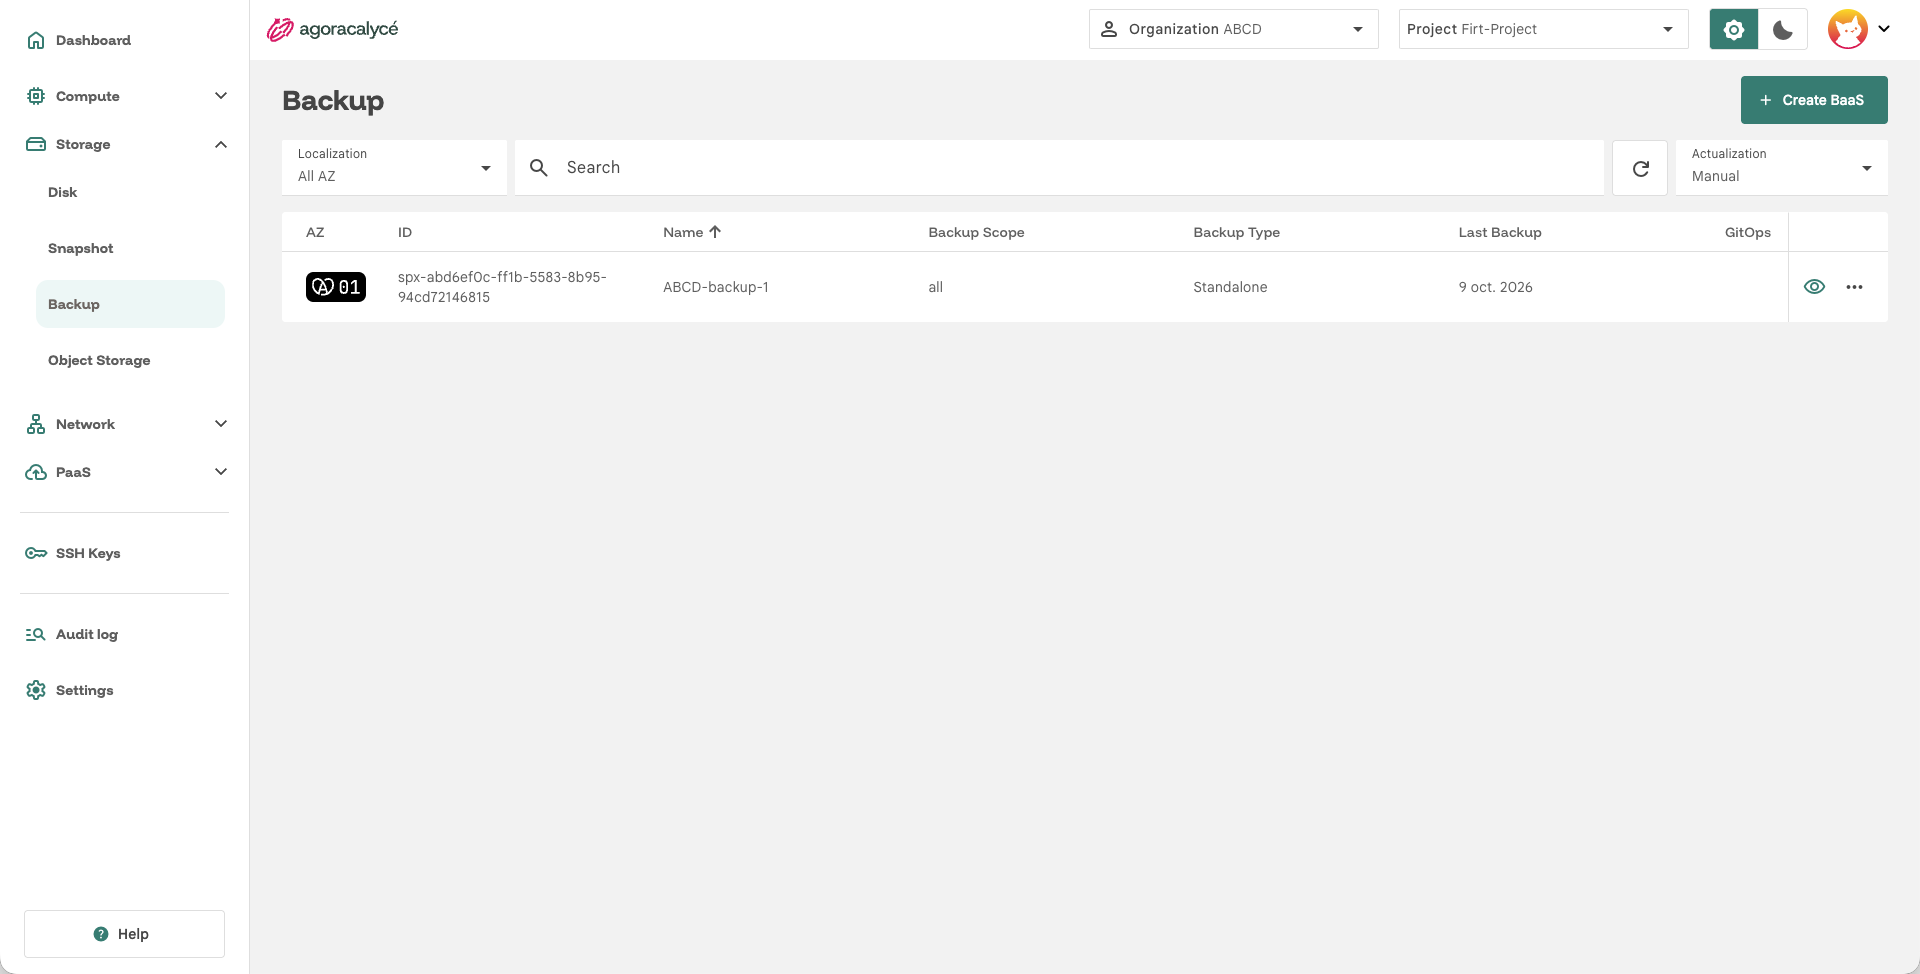This screenshot has width=1920, height=974.
Task: Expand the PaaS menu chevron
Action: tap(221, 472)
